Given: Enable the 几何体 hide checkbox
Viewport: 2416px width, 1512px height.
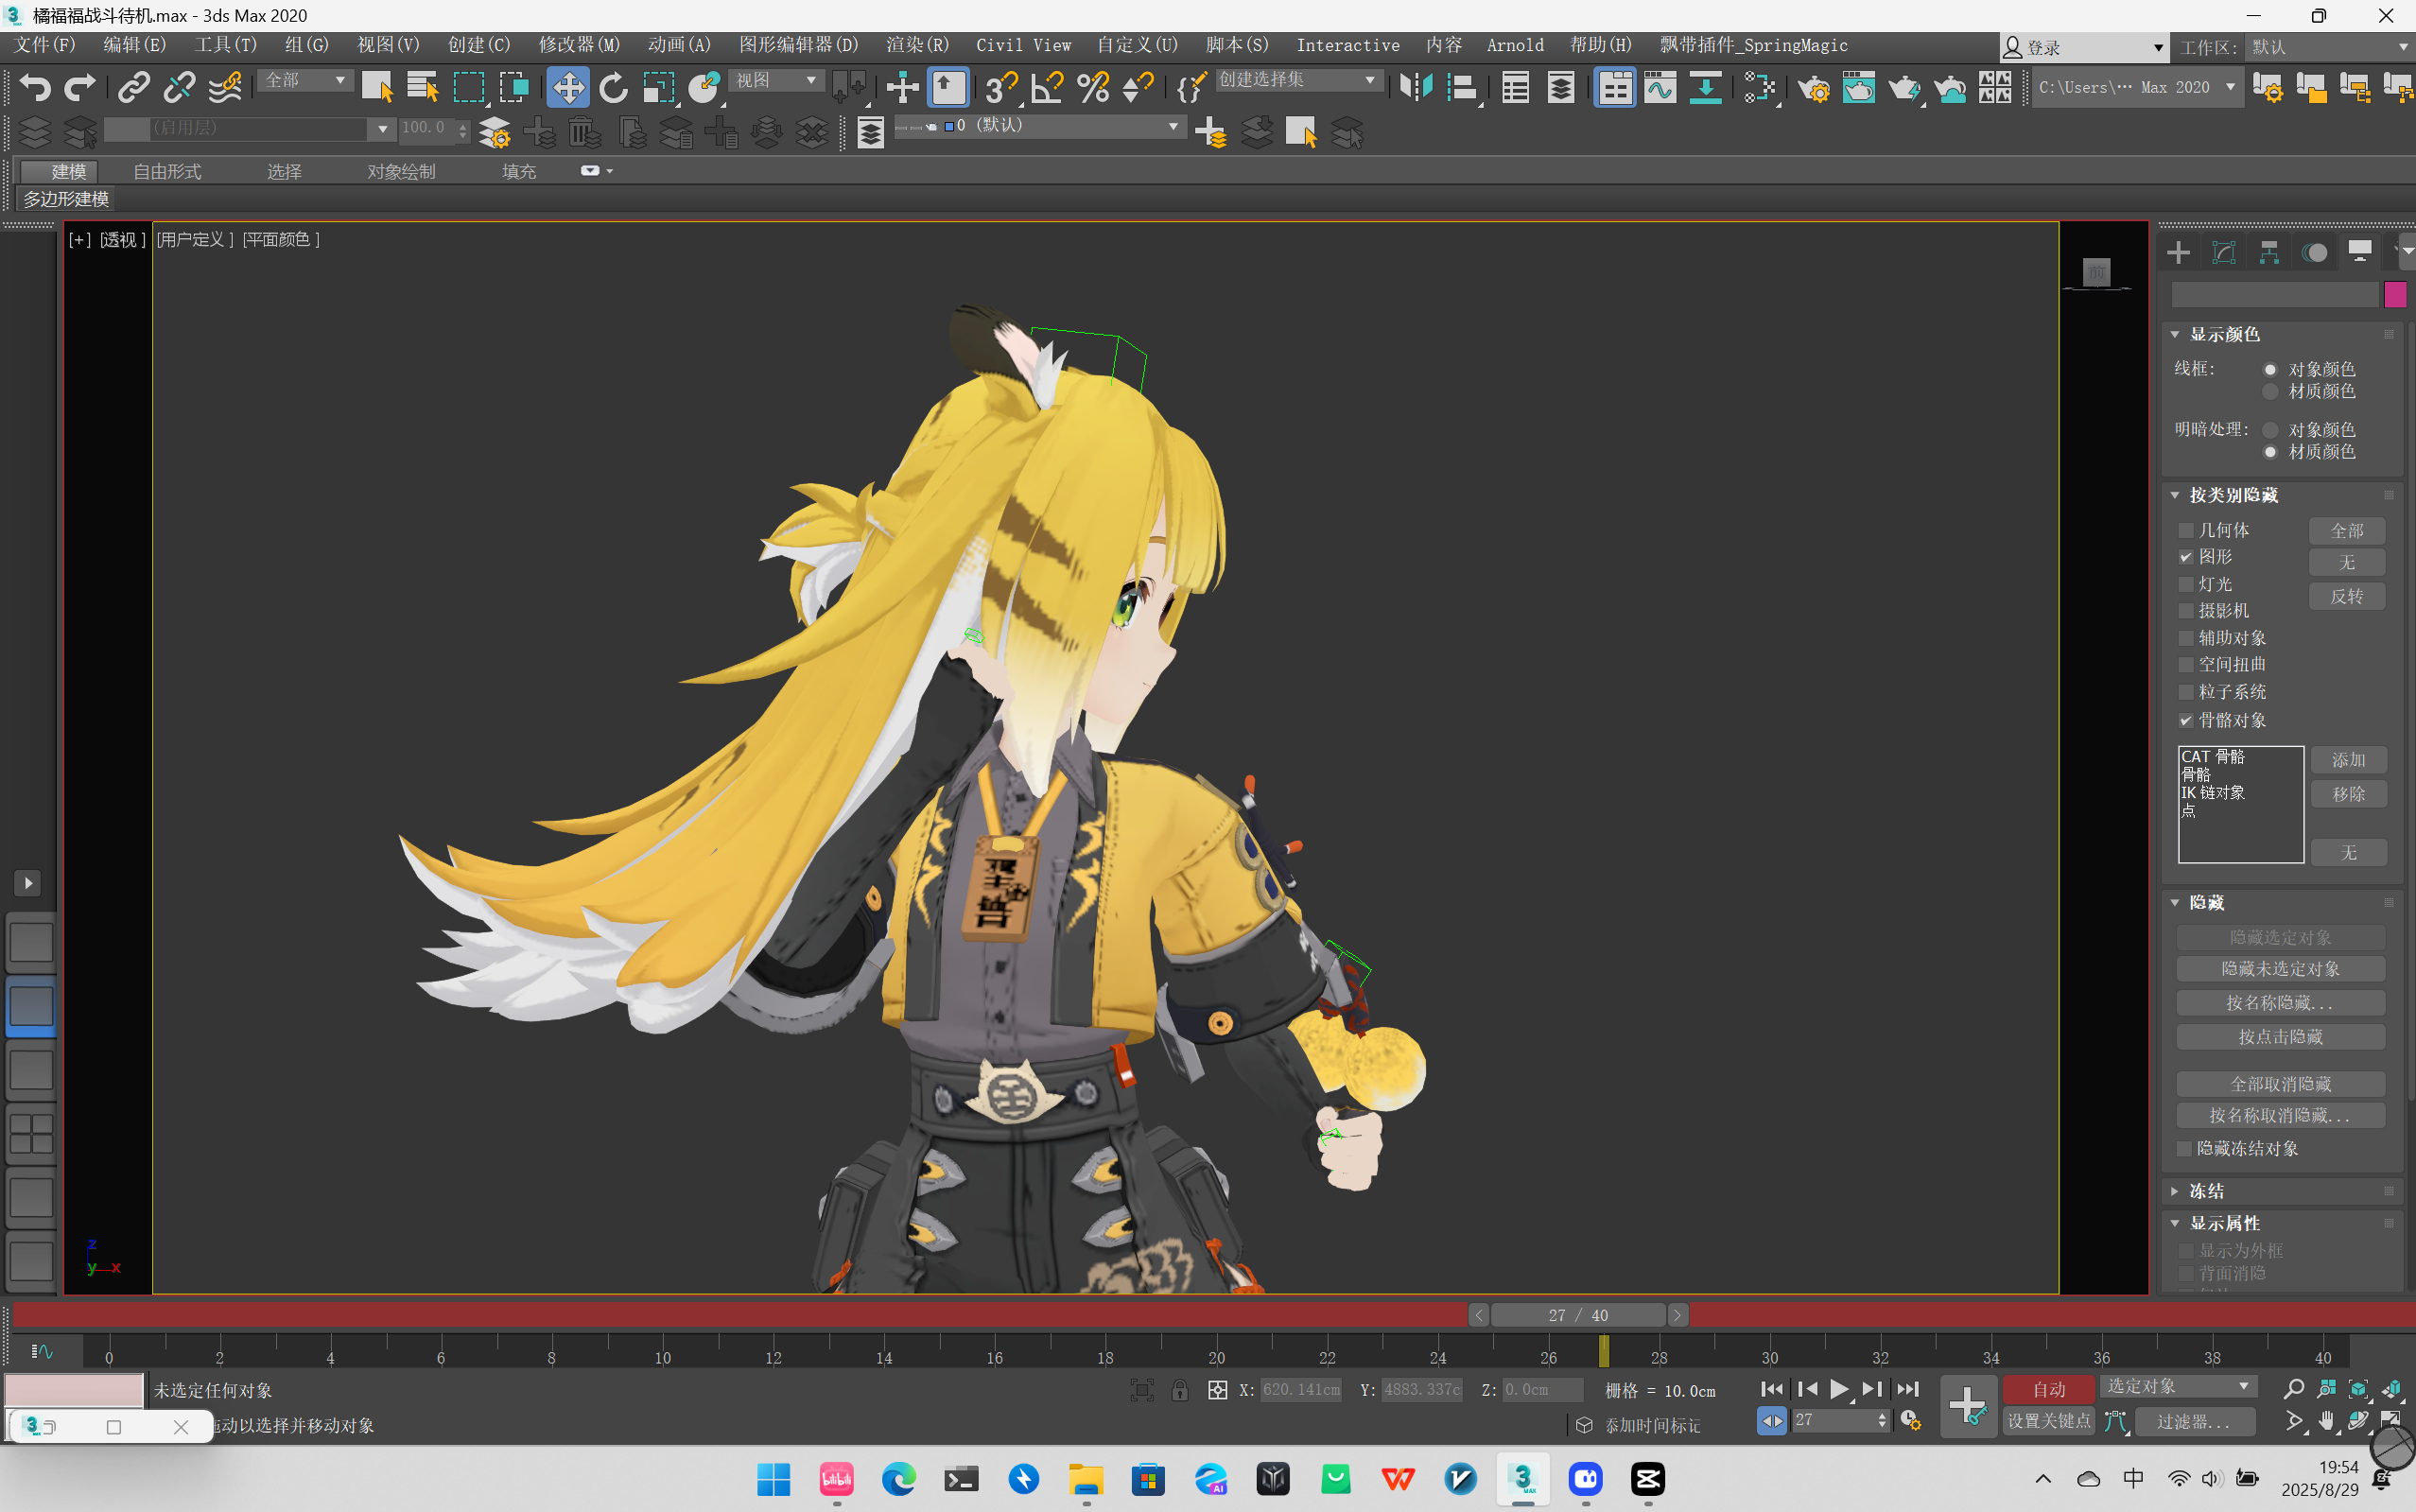Looking at the screenshot, I should [2186, 530].
